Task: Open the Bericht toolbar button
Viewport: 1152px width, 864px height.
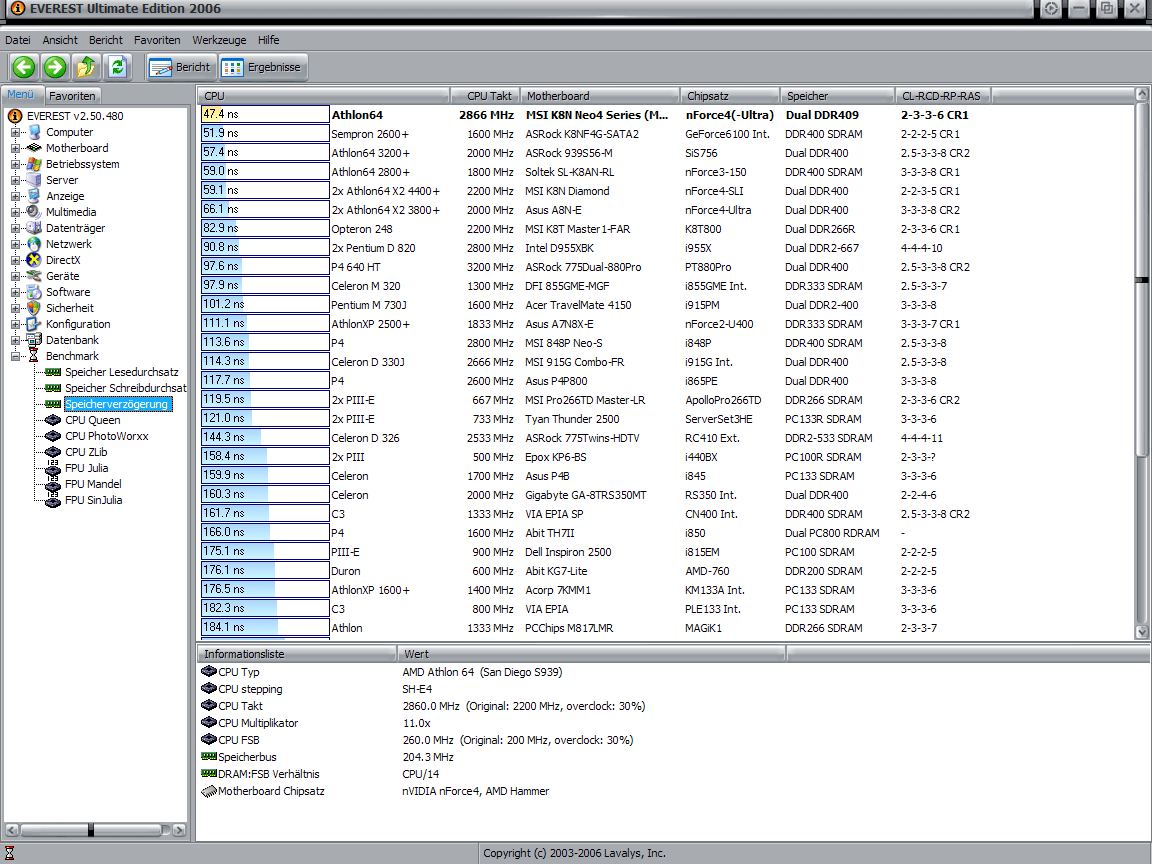Action: [x=180, y=67]
